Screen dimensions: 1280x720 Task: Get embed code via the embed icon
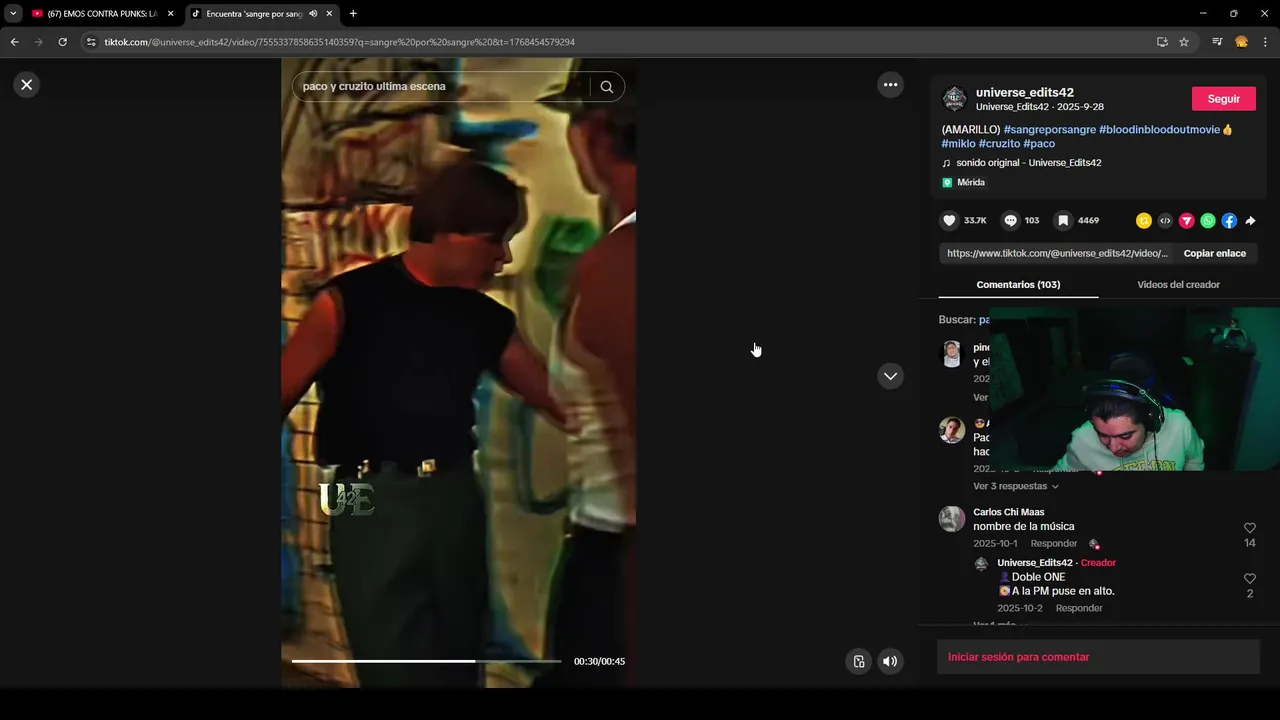tap(1165, 221)
